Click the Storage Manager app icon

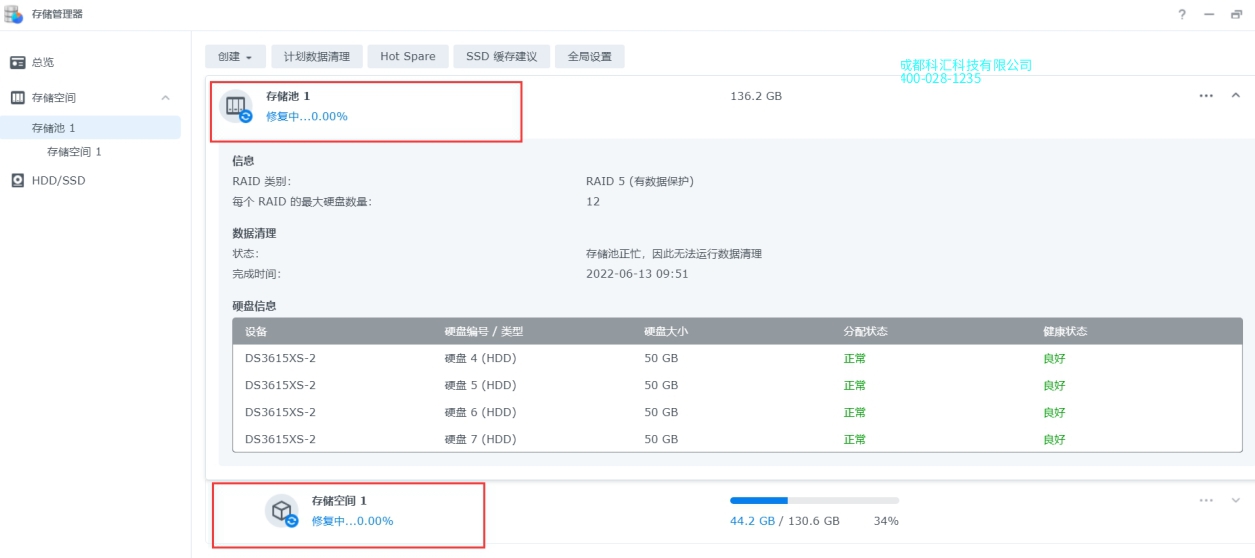[x=14, y=14]
